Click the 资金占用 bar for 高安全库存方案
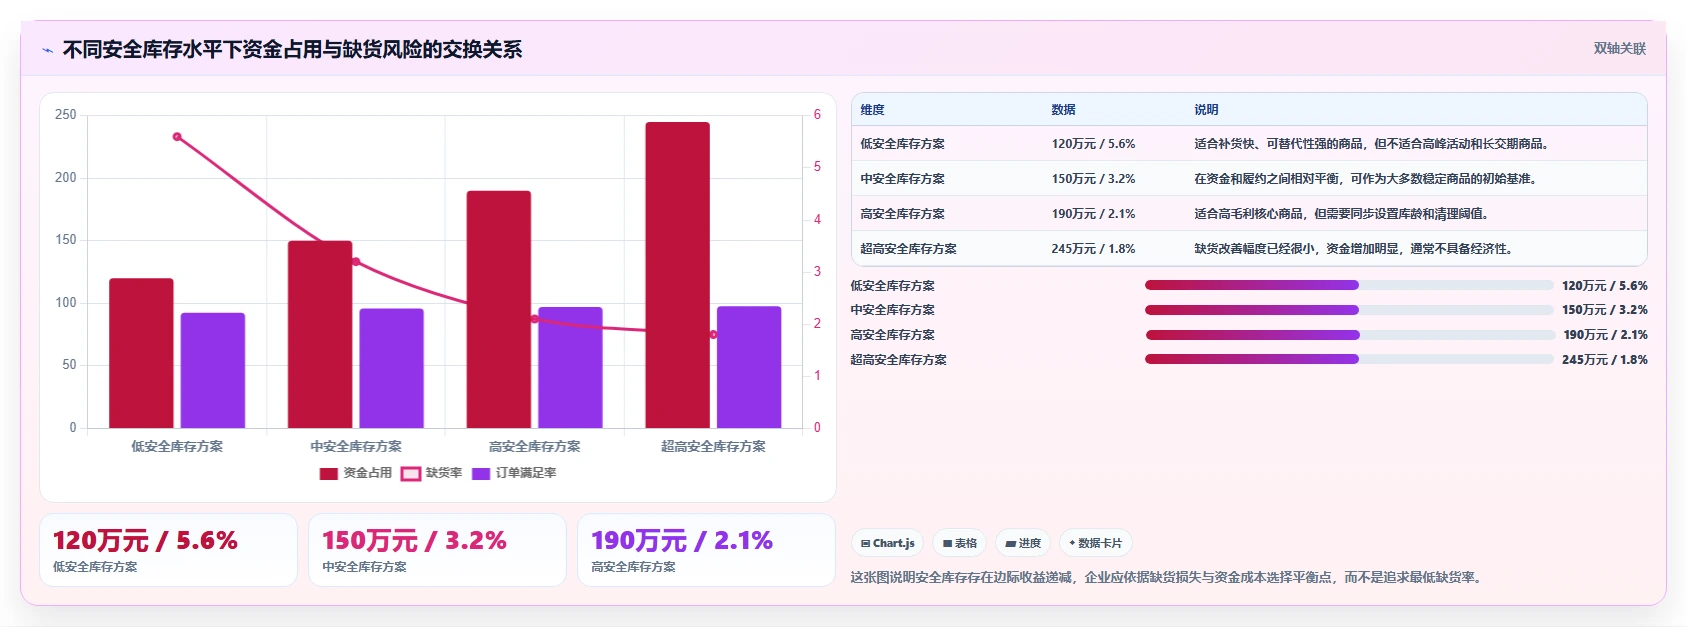This screenshot has height=627, width=1687. (499, 309)
